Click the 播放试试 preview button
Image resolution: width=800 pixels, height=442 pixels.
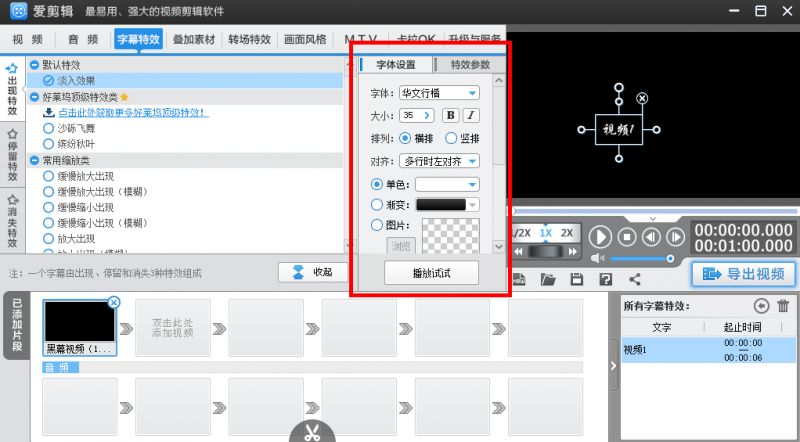(431, 273)
